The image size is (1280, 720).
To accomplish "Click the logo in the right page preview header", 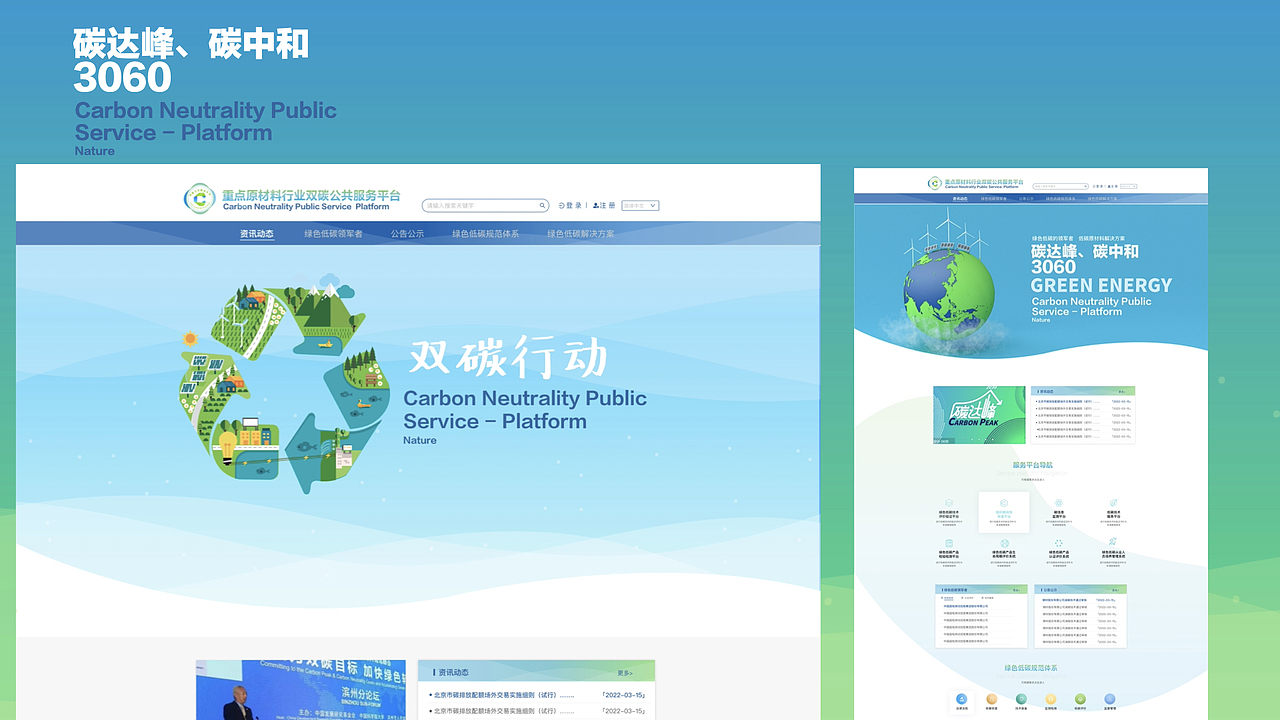I will click(934, 183).
